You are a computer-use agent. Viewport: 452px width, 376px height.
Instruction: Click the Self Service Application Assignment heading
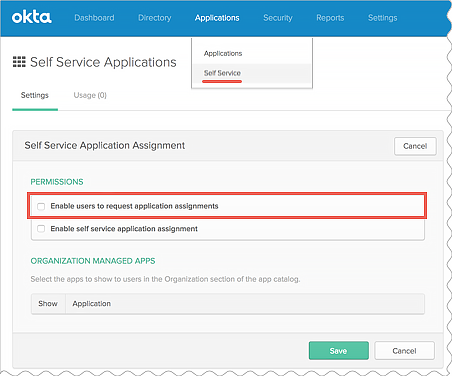tap(105, 146)
